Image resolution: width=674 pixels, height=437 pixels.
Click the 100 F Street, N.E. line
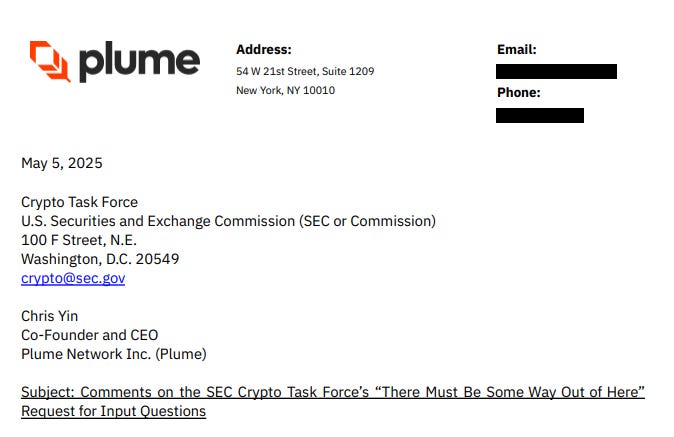click(79, 240)
